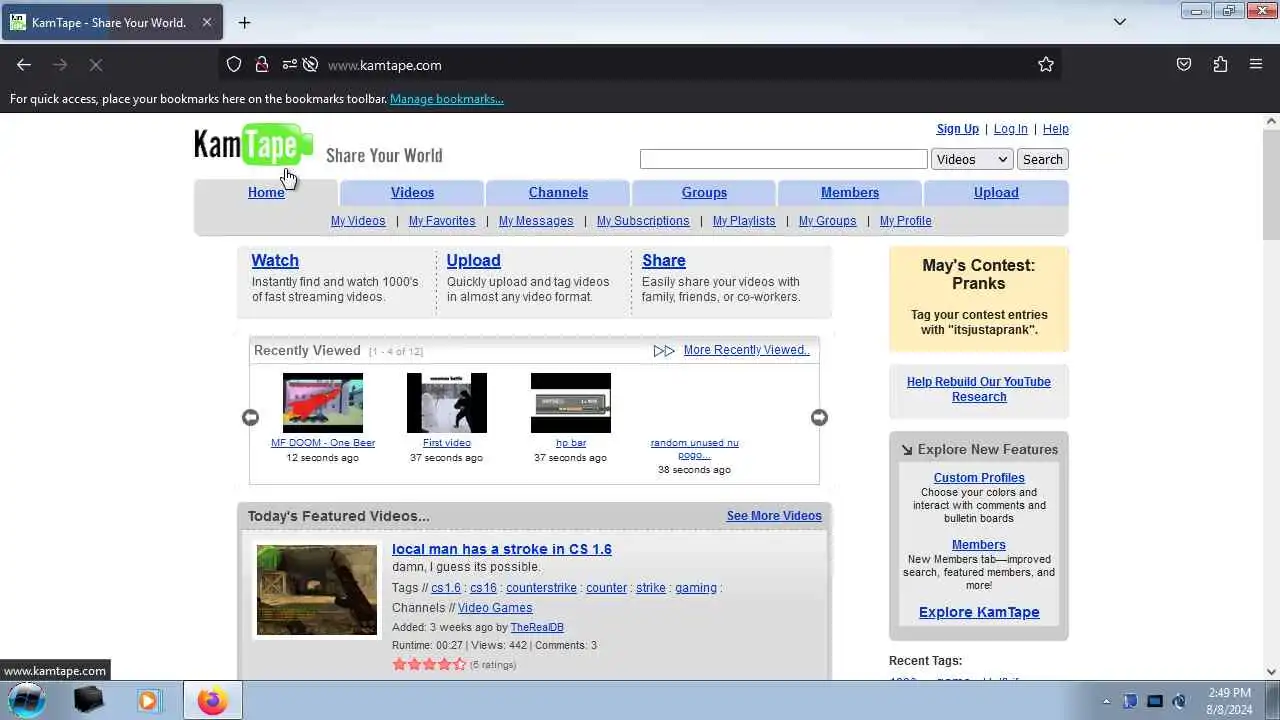Open My Messages submenu link
Image resolution: width=1280 pixels, height=720 pixels.
(x=536, y=221)
